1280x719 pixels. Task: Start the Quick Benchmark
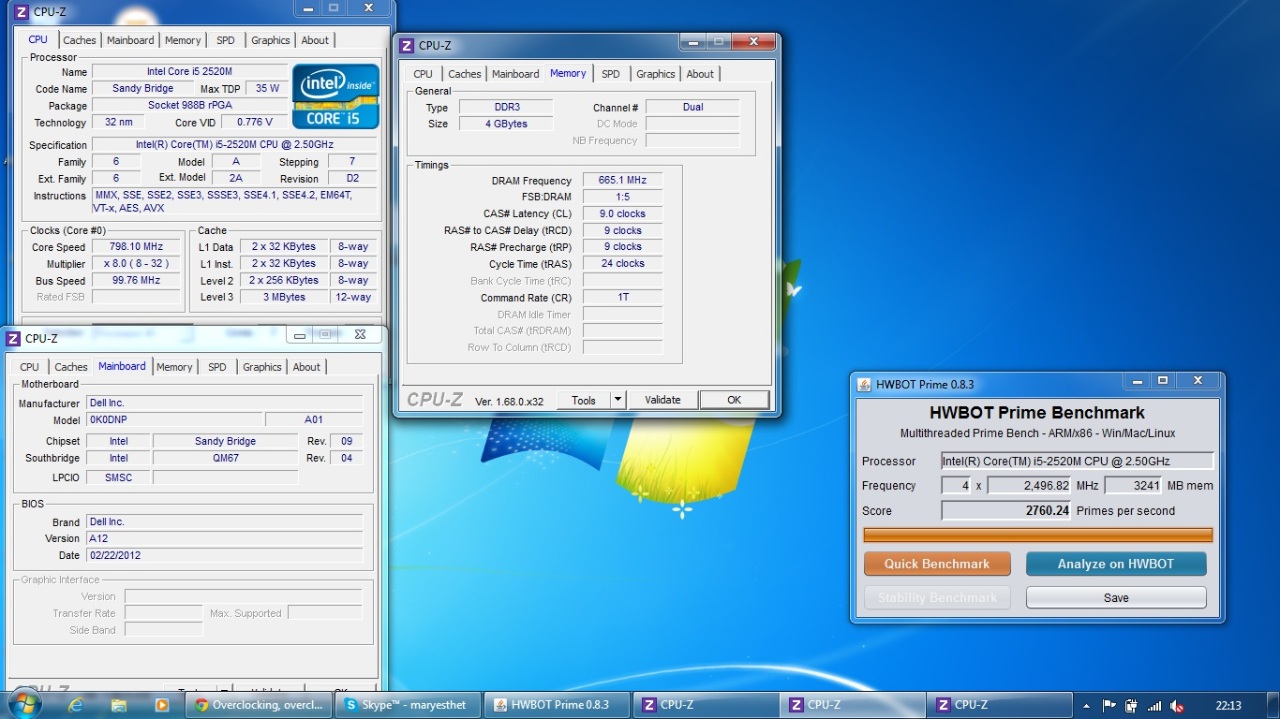(937, 564)
